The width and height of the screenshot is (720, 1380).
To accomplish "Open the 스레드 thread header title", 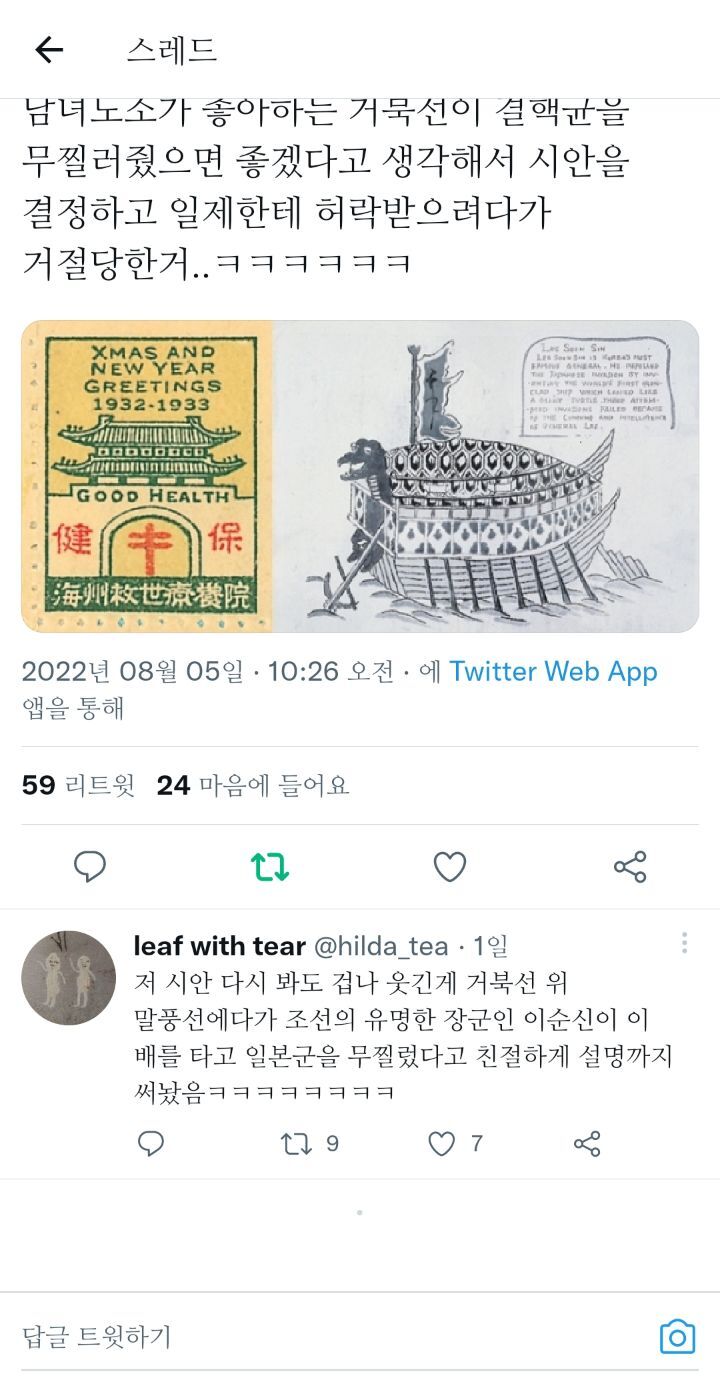I will pyautogui.click(x=171, y=49).
